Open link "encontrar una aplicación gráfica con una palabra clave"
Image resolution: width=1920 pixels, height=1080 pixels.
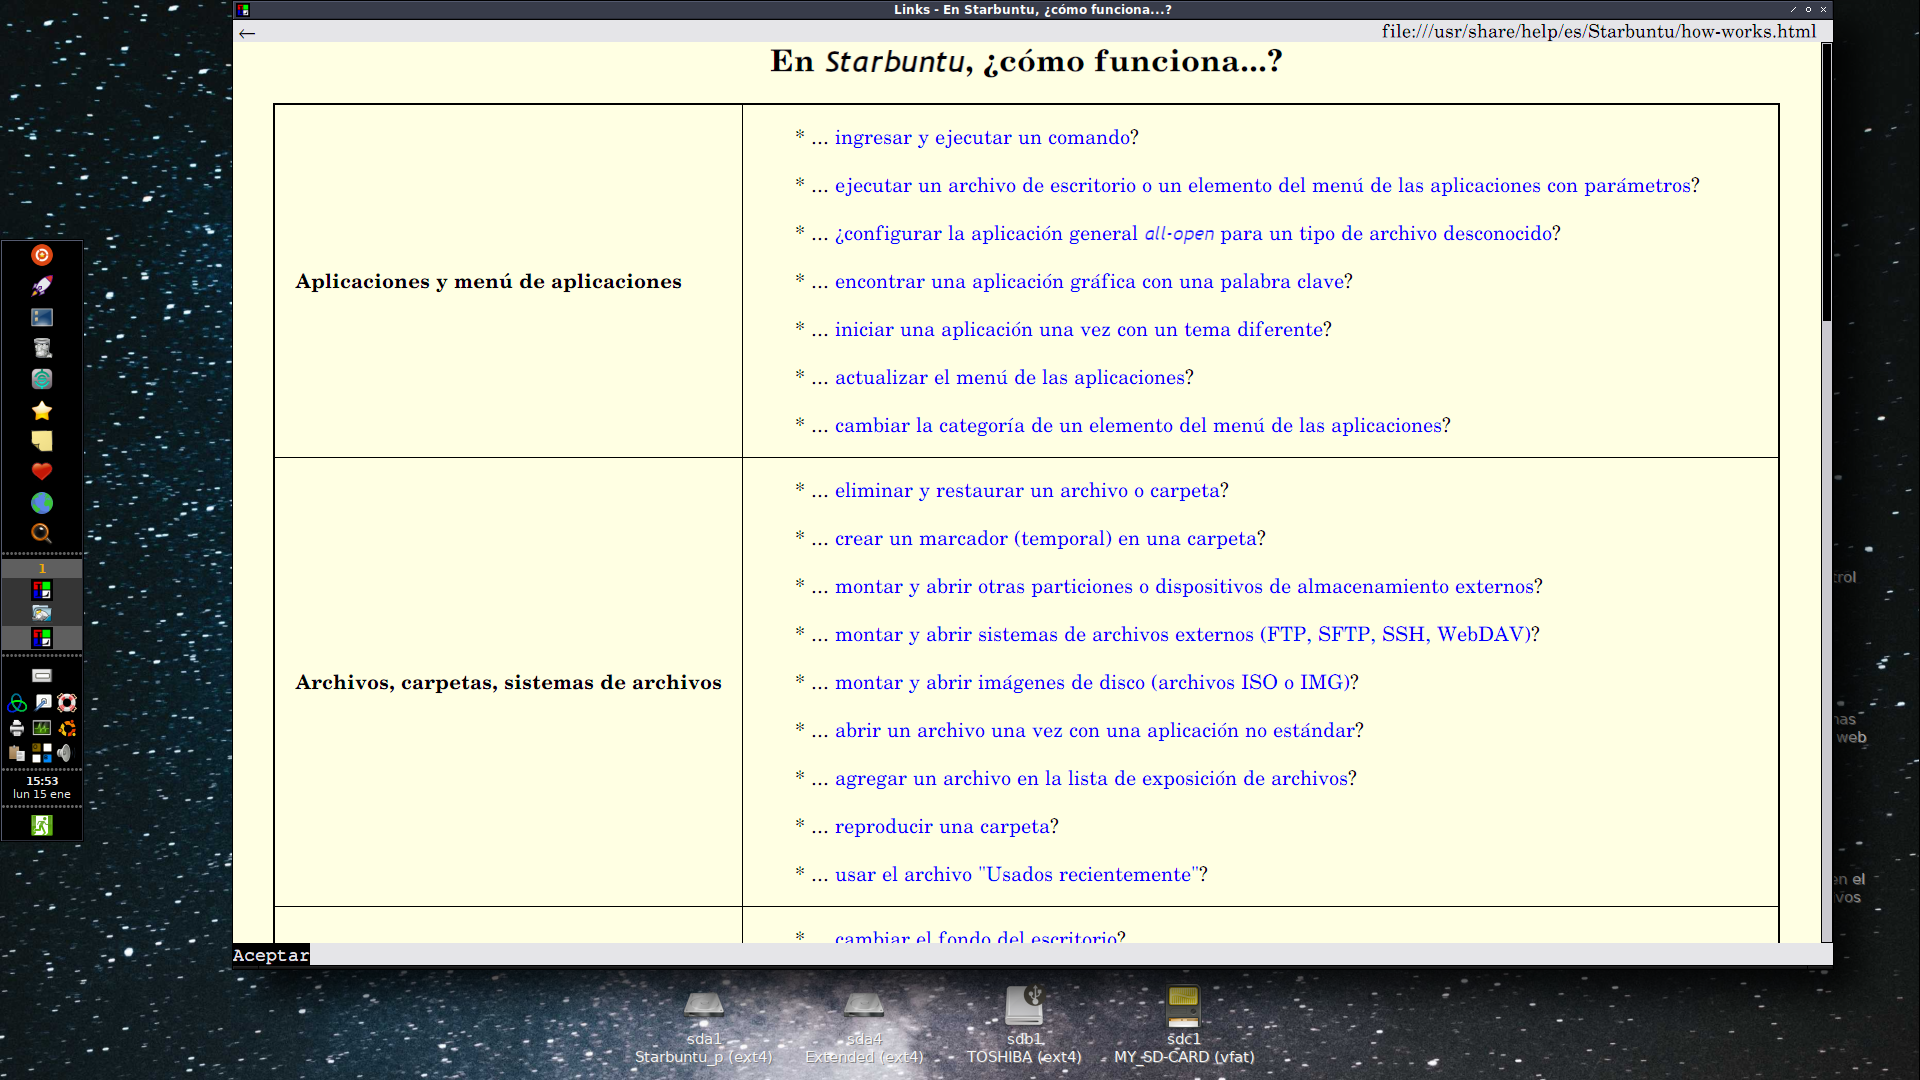(x=1089, y=282)
